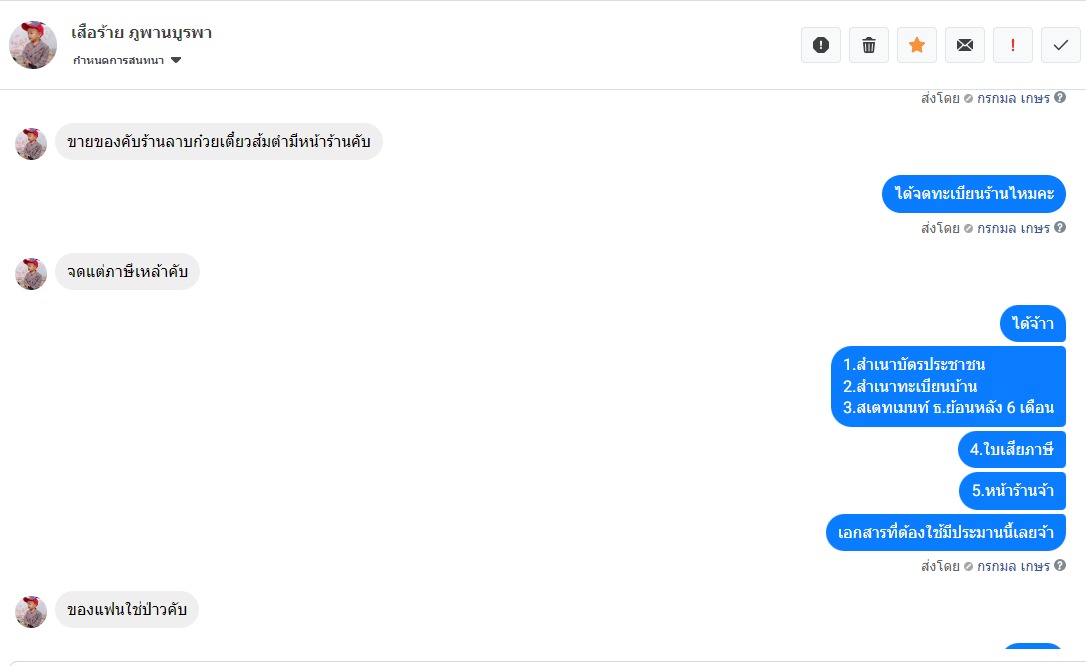
Task: Click the spam report octagon icon
Action: (821, 45)
